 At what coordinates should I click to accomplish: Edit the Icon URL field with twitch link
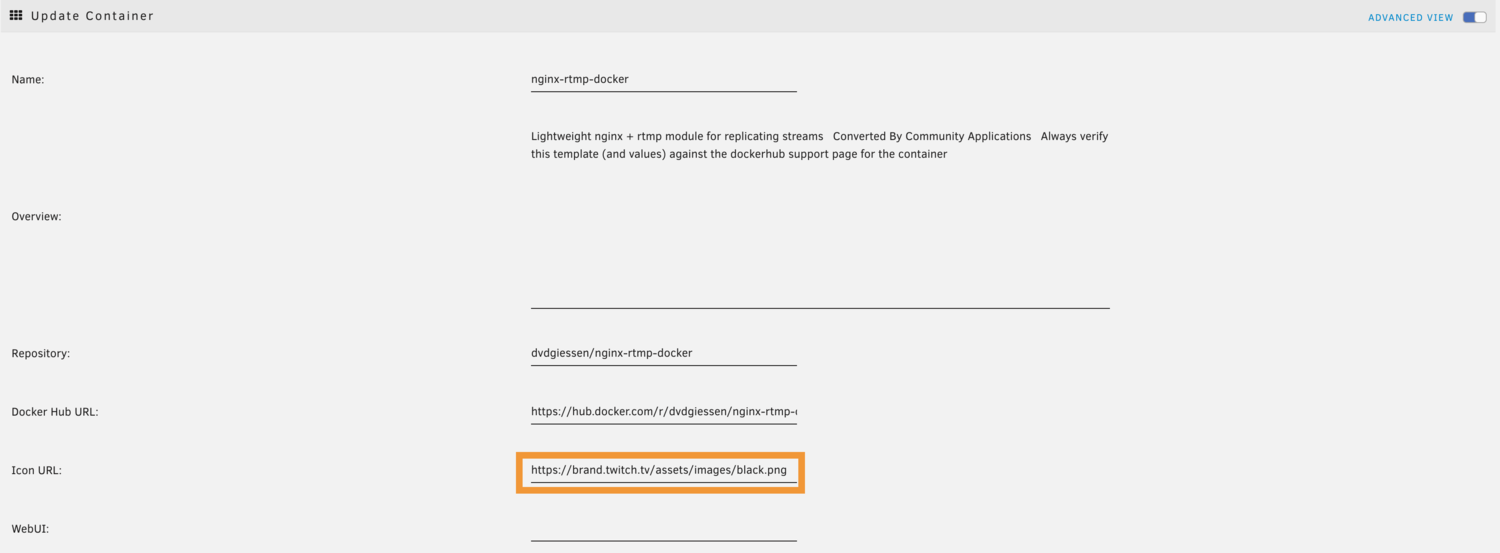click(664, 471)
